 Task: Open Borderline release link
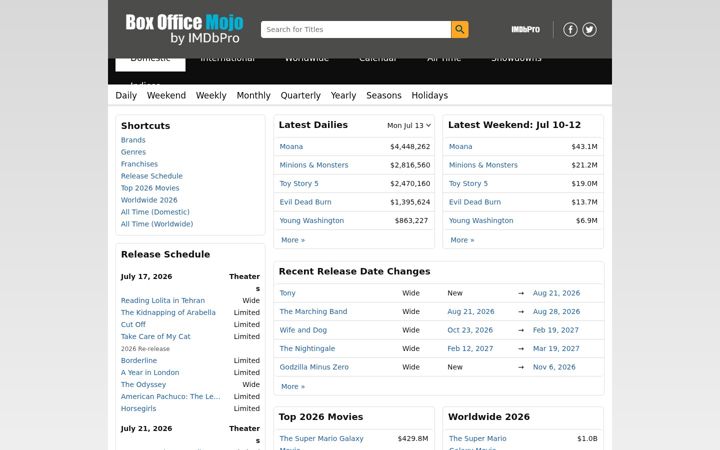coord(139,360)
